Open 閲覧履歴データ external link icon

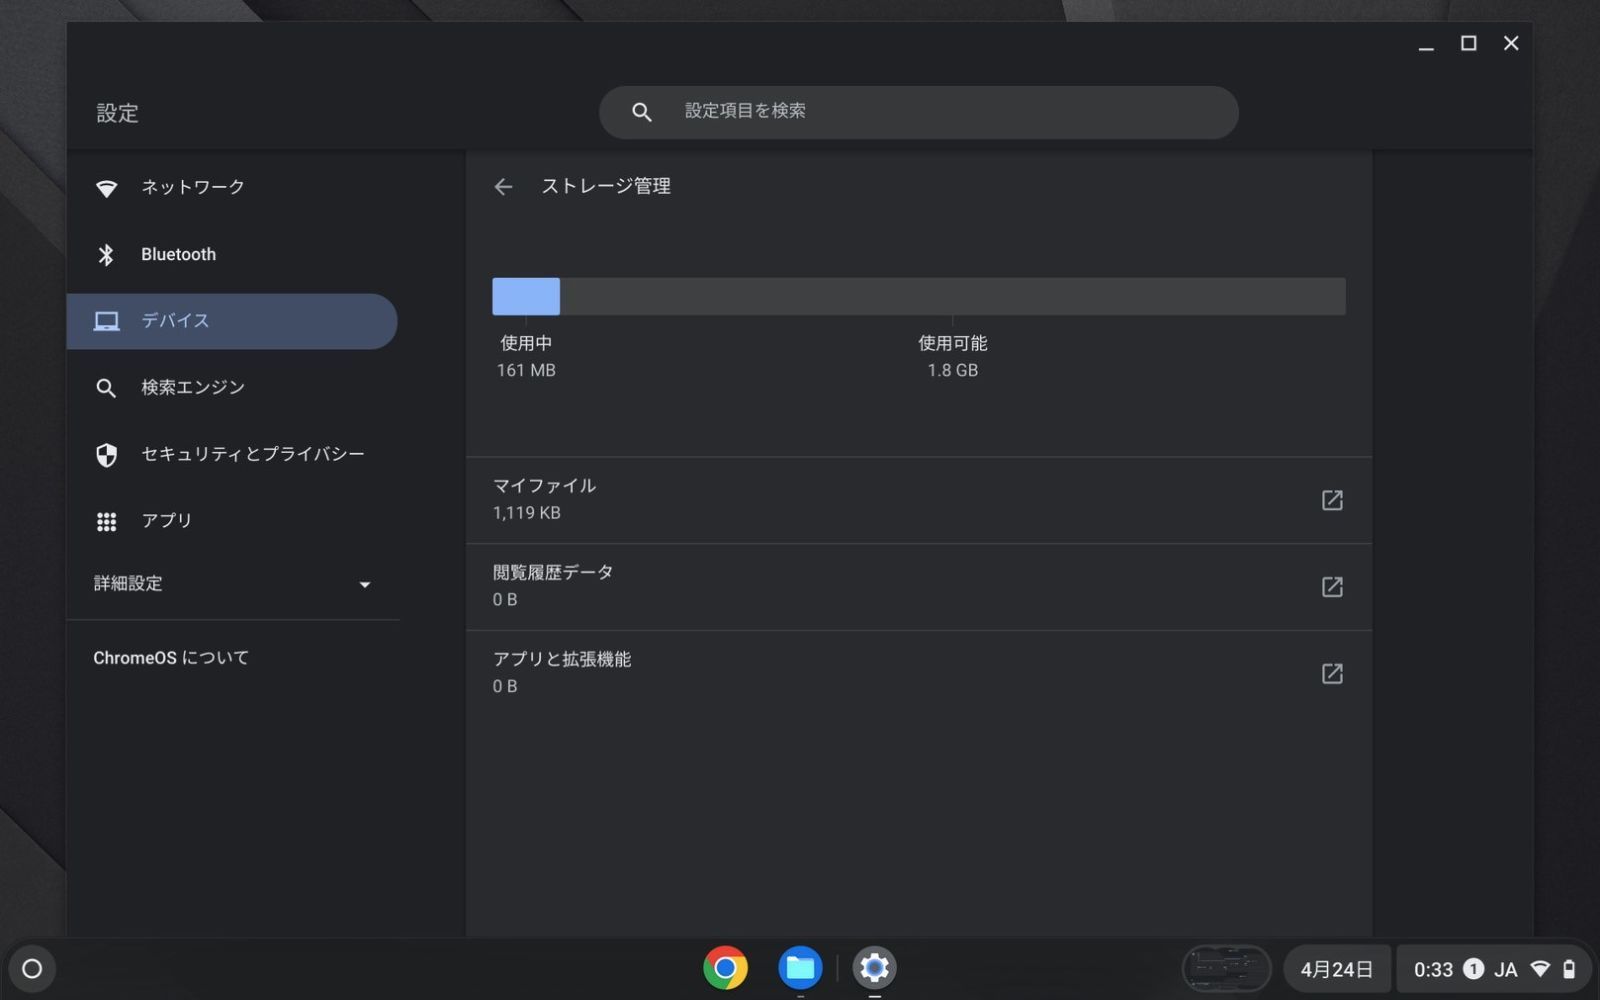pyautogui.click(x=1332, y=587)
